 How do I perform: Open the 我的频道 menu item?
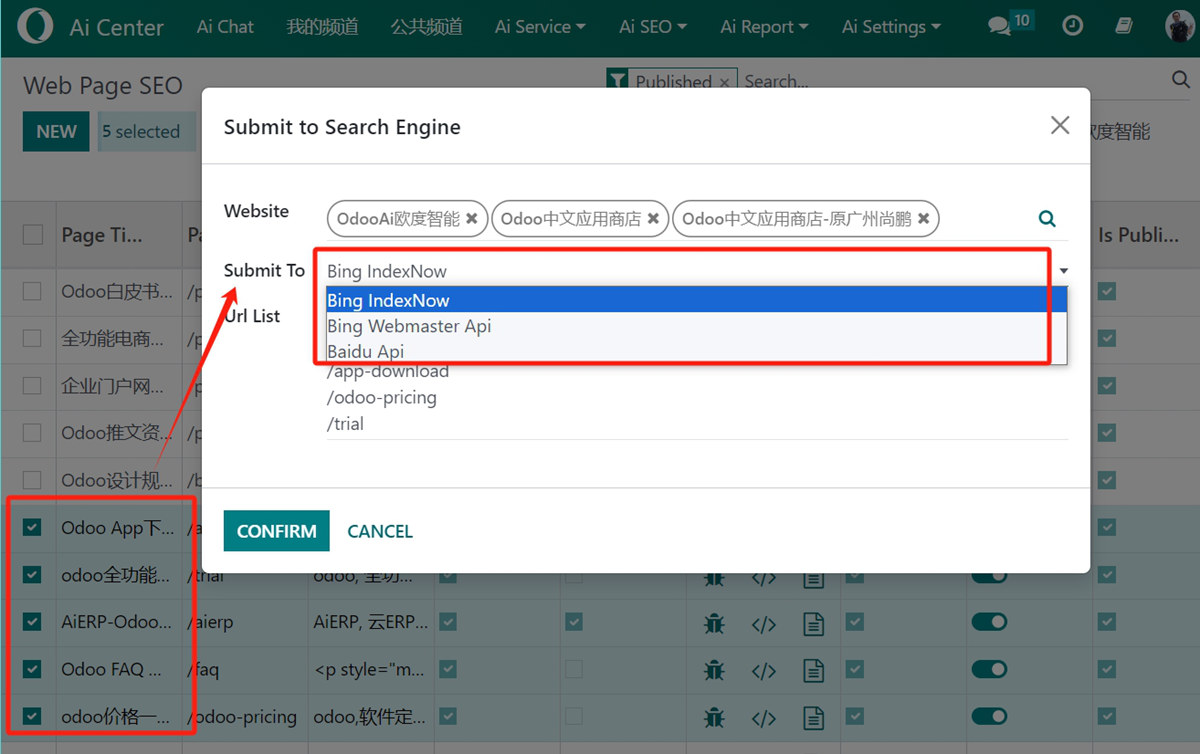[322, 27]
